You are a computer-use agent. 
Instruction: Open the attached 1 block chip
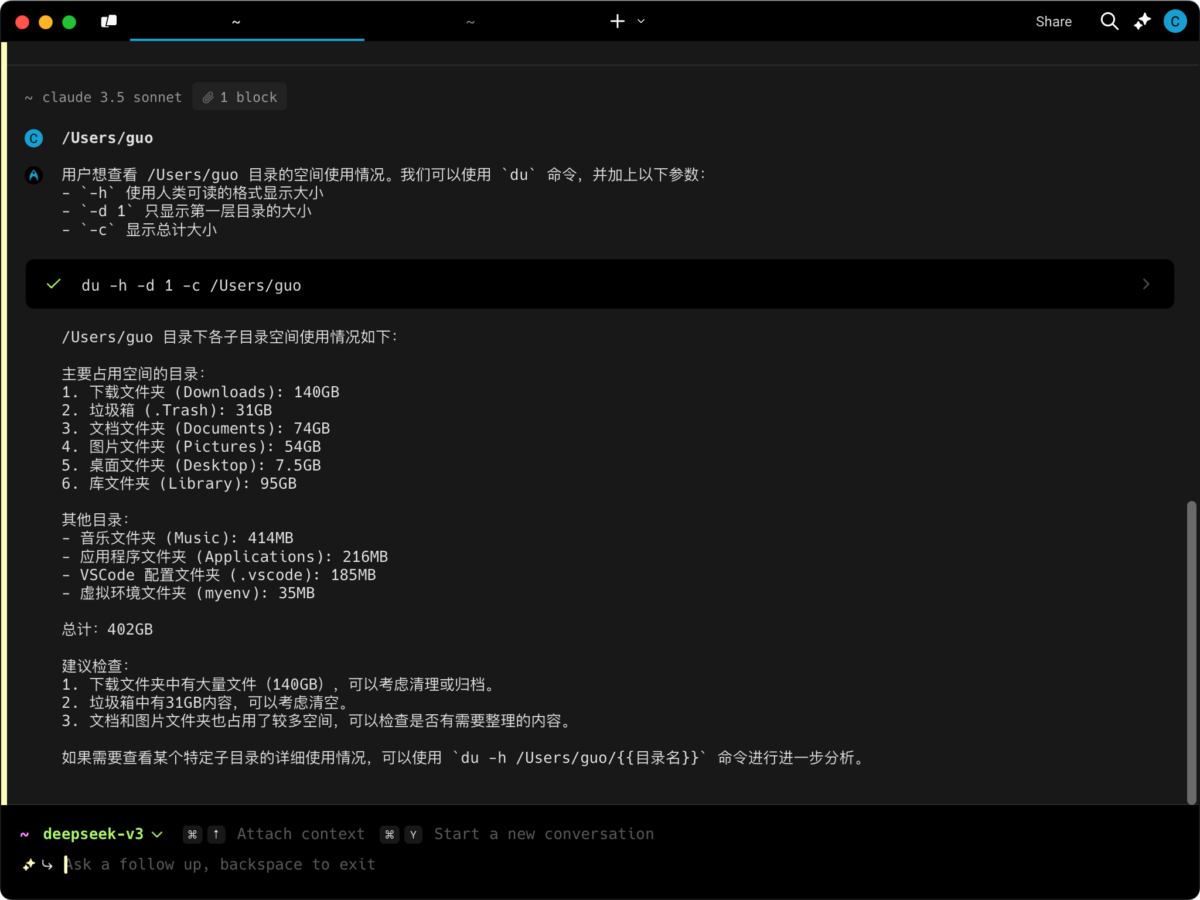[x=239, y=97]
